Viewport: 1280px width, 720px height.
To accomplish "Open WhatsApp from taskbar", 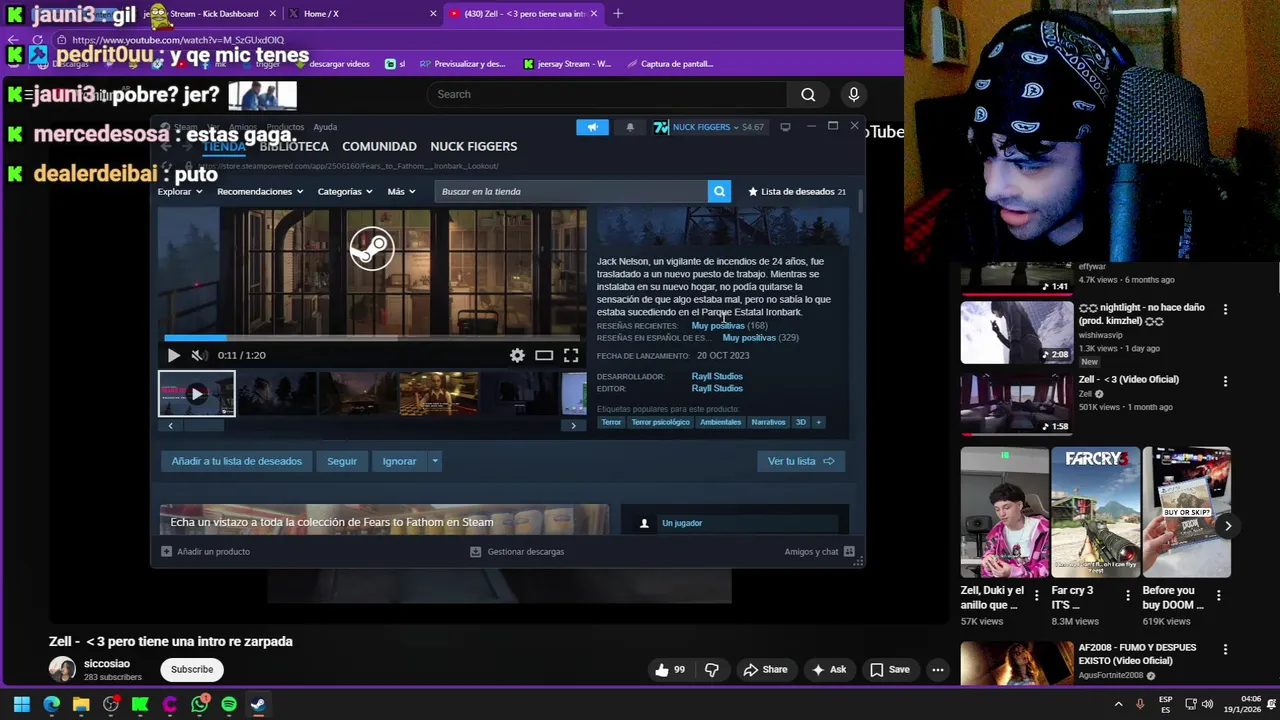I will (199, 704).
